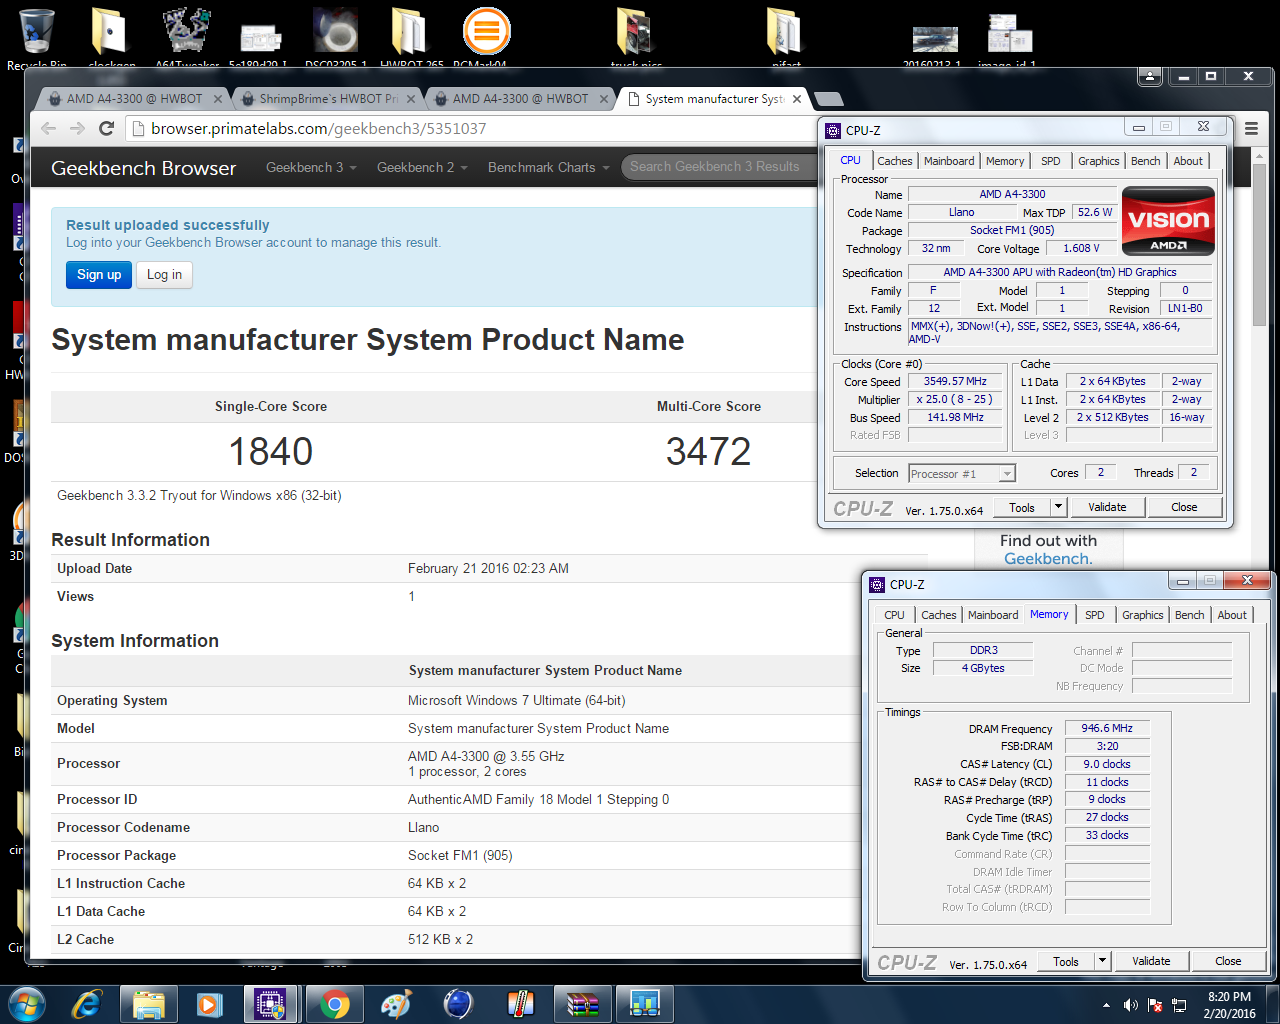Open Windows Explorer from the taskbar
Image resolution: width=1280 pixels, height=1024 pixels.
coord(148,1004)
